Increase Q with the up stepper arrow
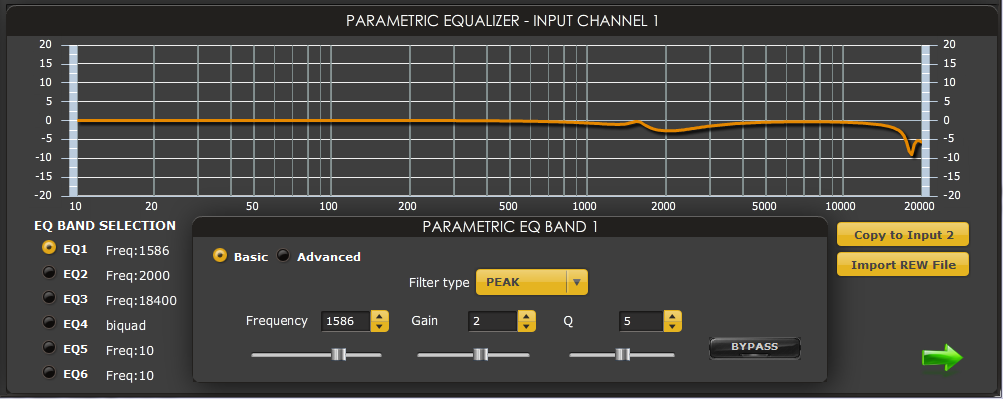Image resolution: width=1003 pixels, height=399 pixels. click(x=673, y=316)
